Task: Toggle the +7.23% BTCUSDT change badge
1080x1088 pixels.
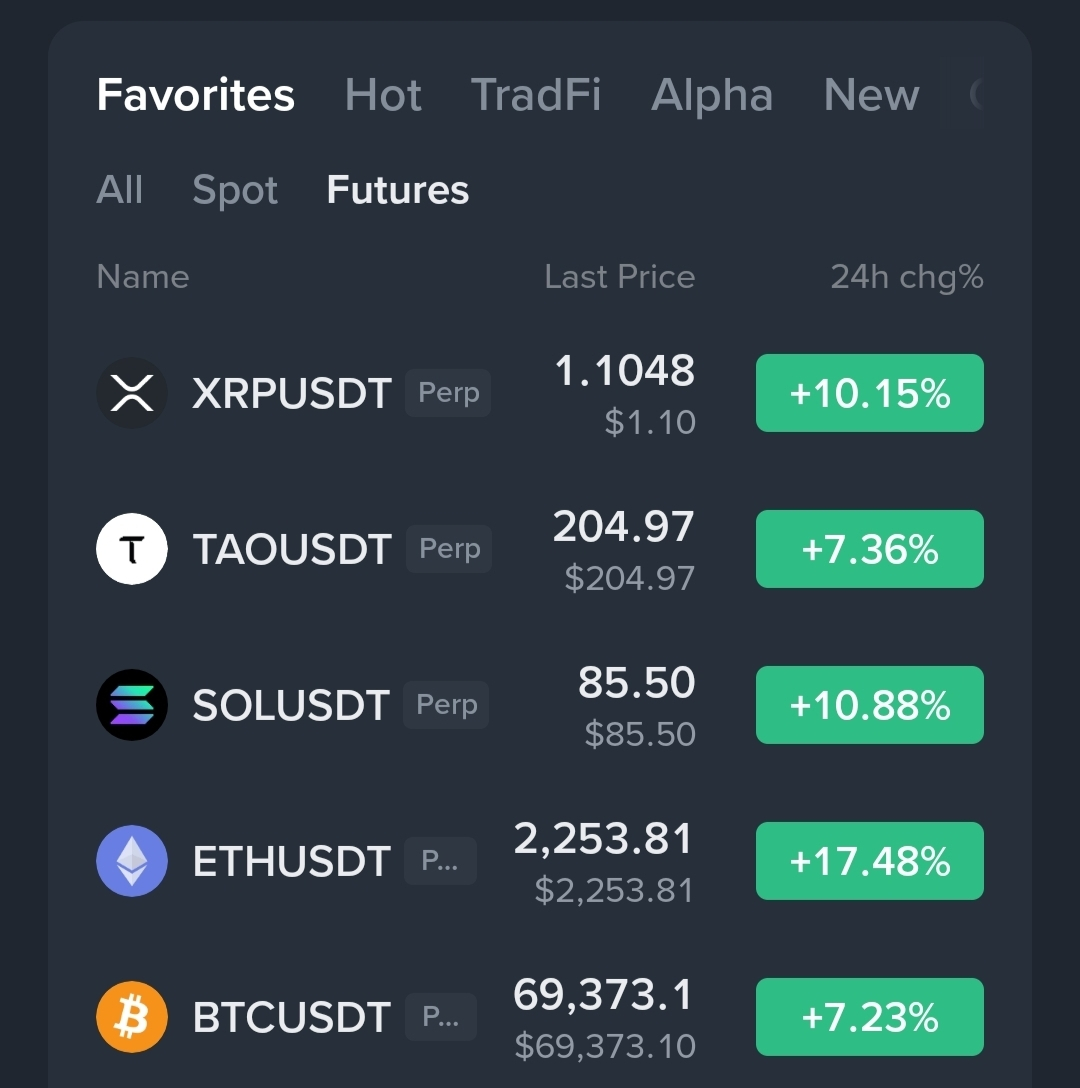Action: point(870,1017)
